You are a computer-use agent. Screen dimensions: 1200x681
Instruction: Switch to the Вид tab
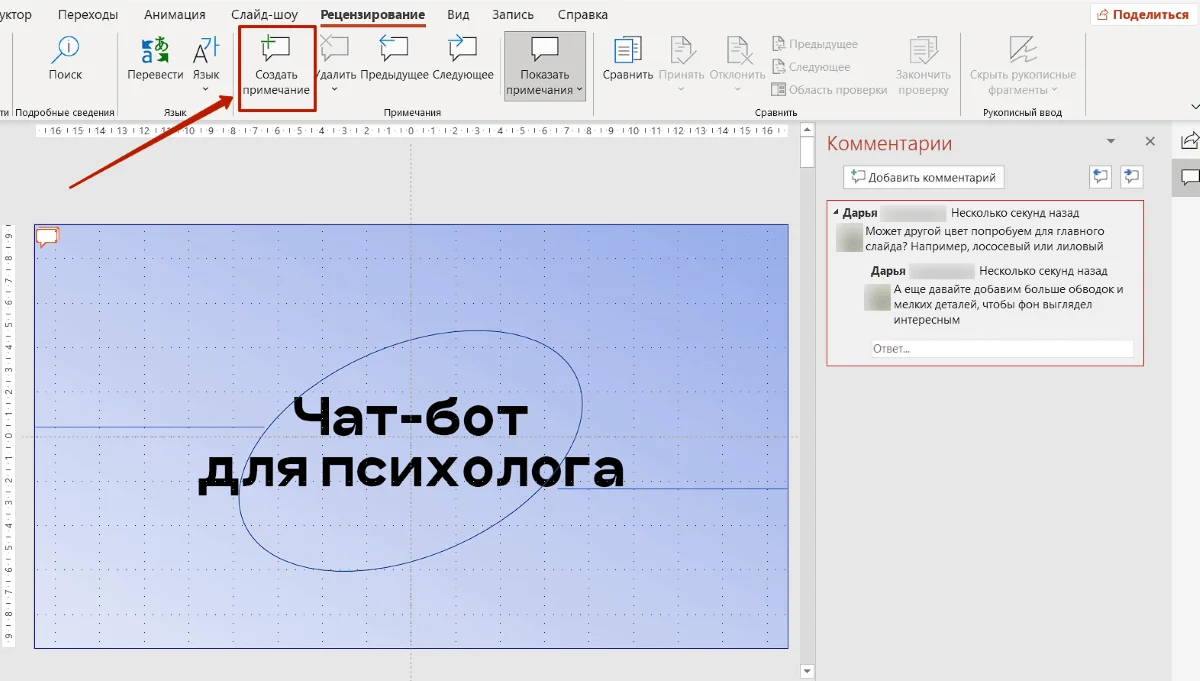pyautogui.click(x=458, y=15)
